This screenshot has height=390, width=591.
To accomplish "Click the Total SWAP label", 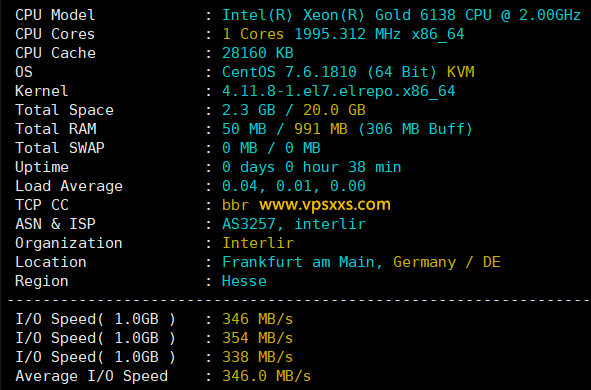I will (60, 148).
